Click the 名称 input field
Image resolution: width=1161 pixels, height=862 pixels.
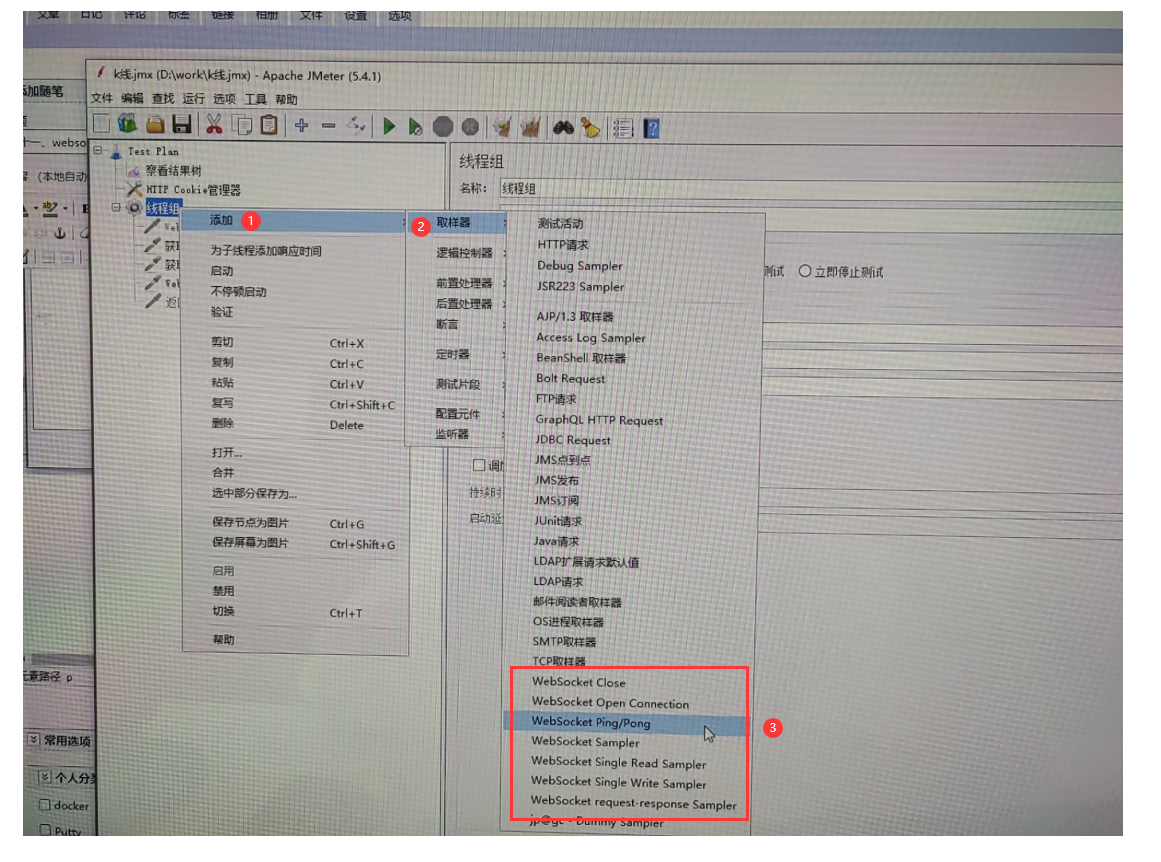pyautogui.click(x=811, y=188)
